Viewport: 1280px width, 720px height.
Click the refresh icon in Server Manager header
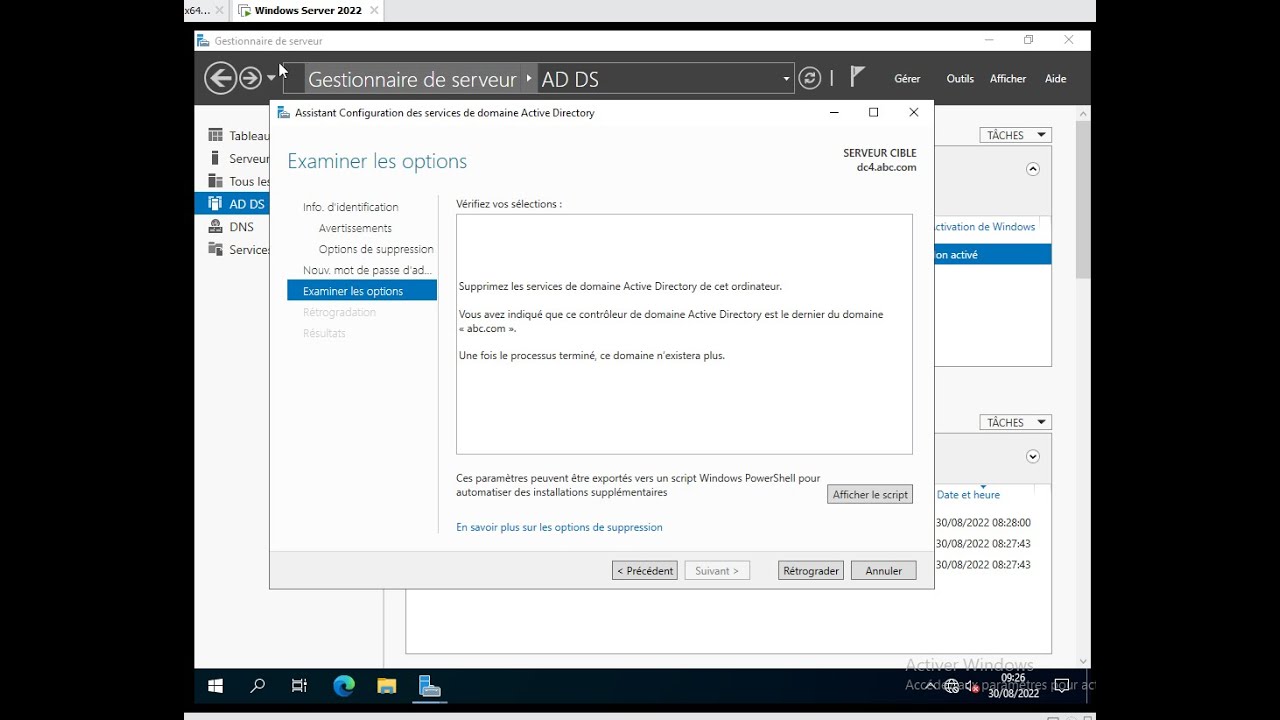pyautogui.click(x=810, y=78)
